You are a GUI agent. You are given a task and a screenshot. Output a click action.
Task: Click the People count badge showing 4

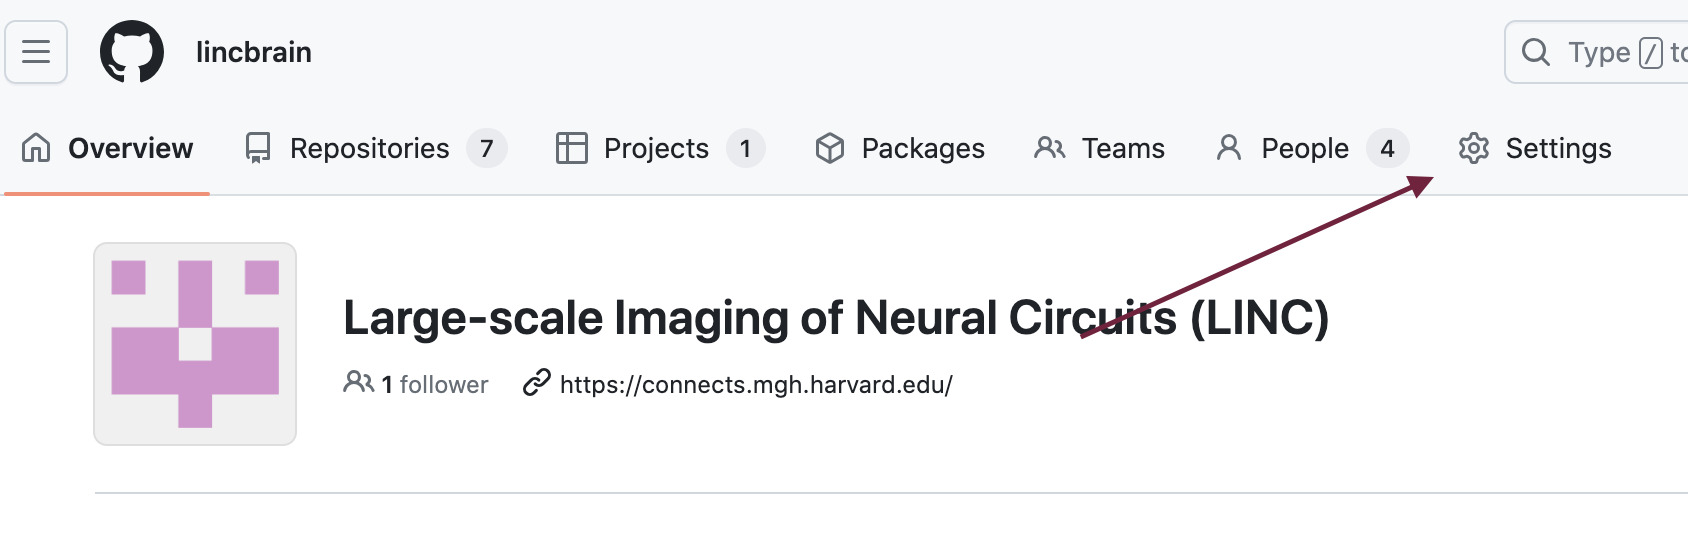pos(1387,149)
